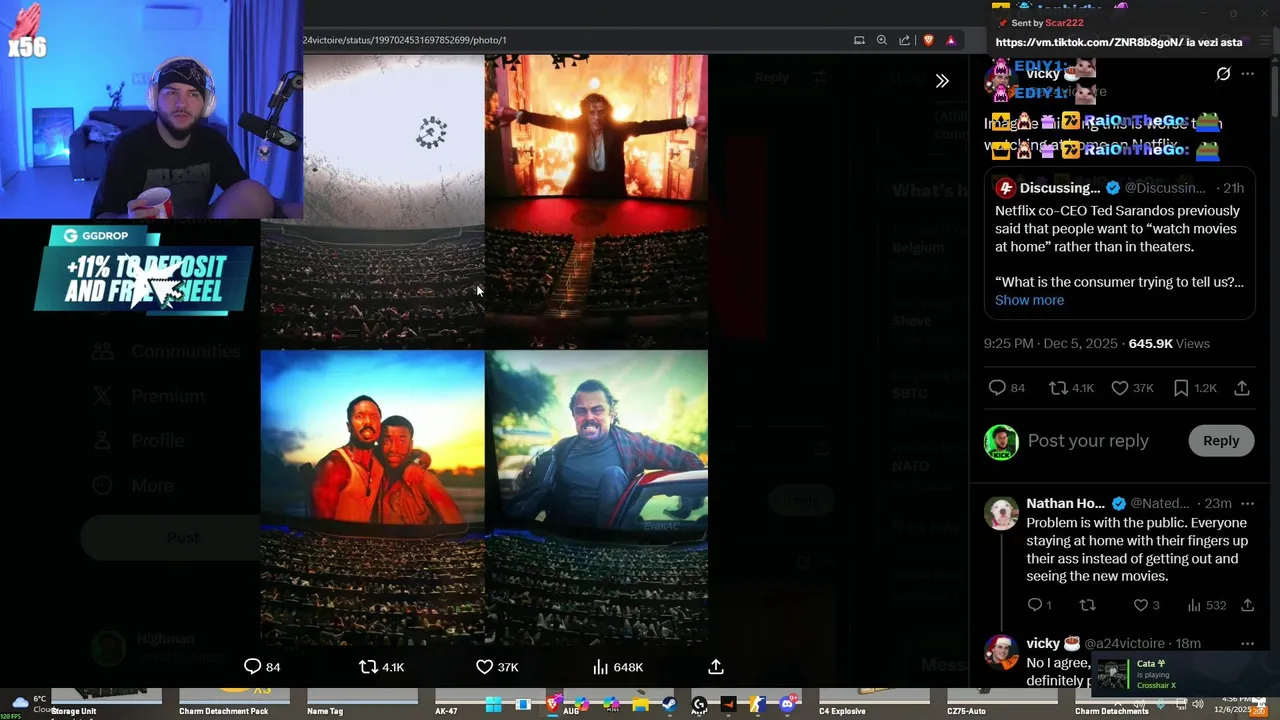
Task: Click the user avatar beside Post your reply
Action: pyautogui.click(x=1001, y=442)
